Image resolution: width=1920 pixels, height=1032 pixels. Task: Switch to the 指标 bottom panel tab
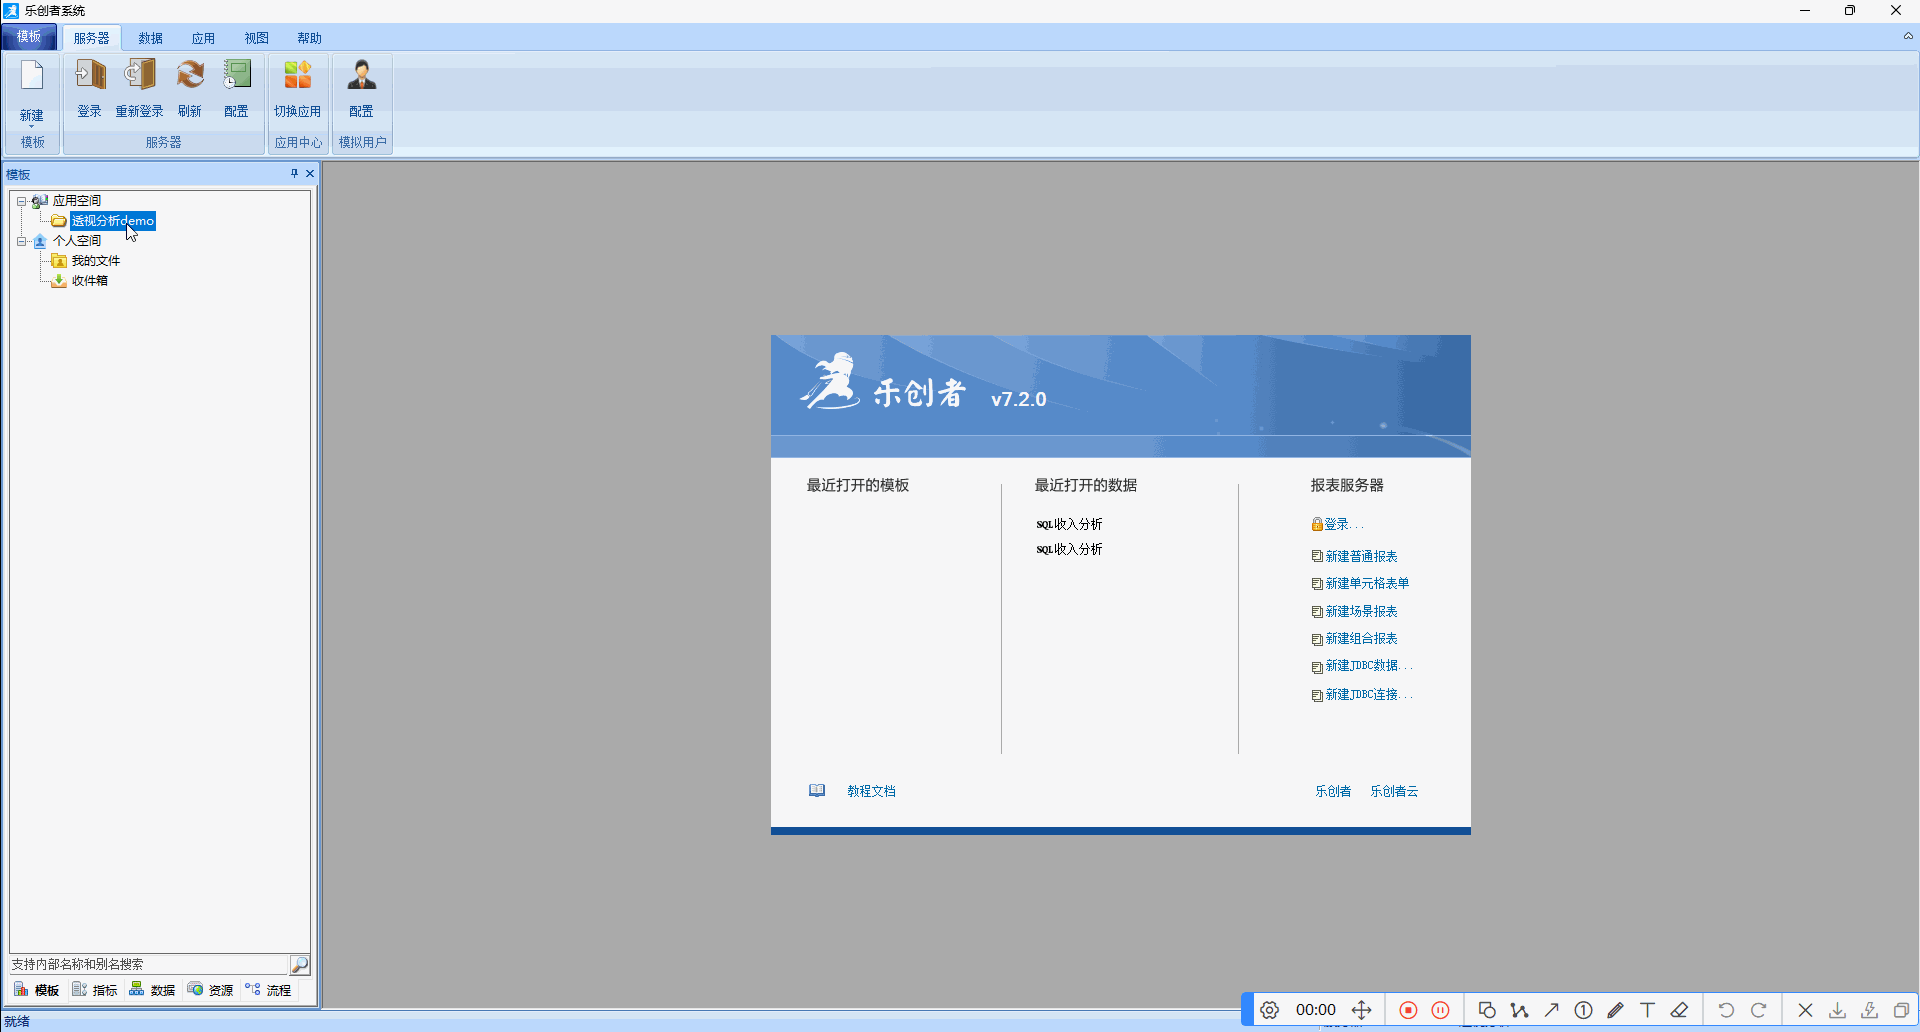(x=96, y=990)
